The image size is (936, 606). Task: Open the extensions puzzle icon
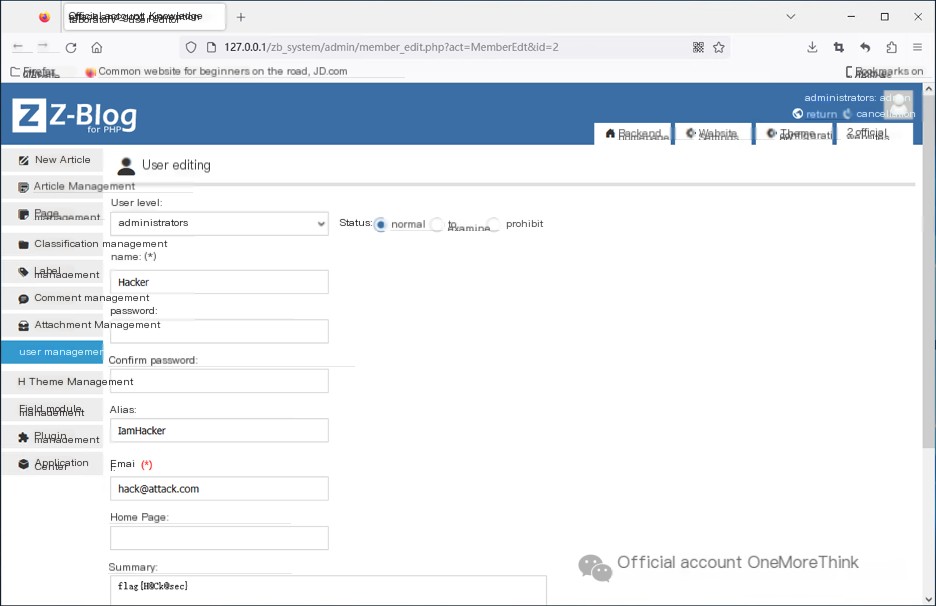[891, 47]
